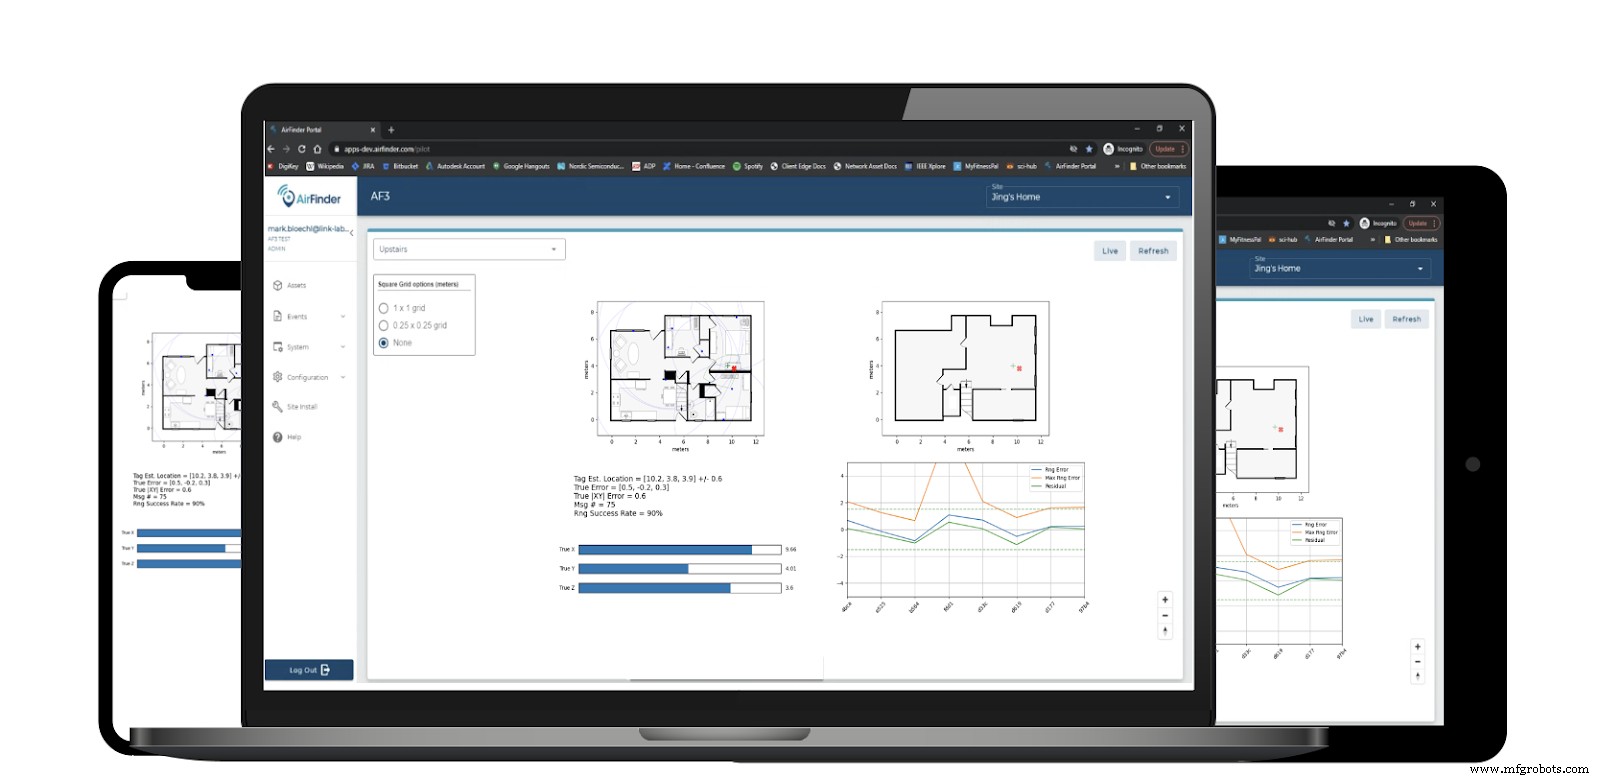
Task: Open the Bitbucket bookmark on laptop
Action: click(x=400, y=167)
